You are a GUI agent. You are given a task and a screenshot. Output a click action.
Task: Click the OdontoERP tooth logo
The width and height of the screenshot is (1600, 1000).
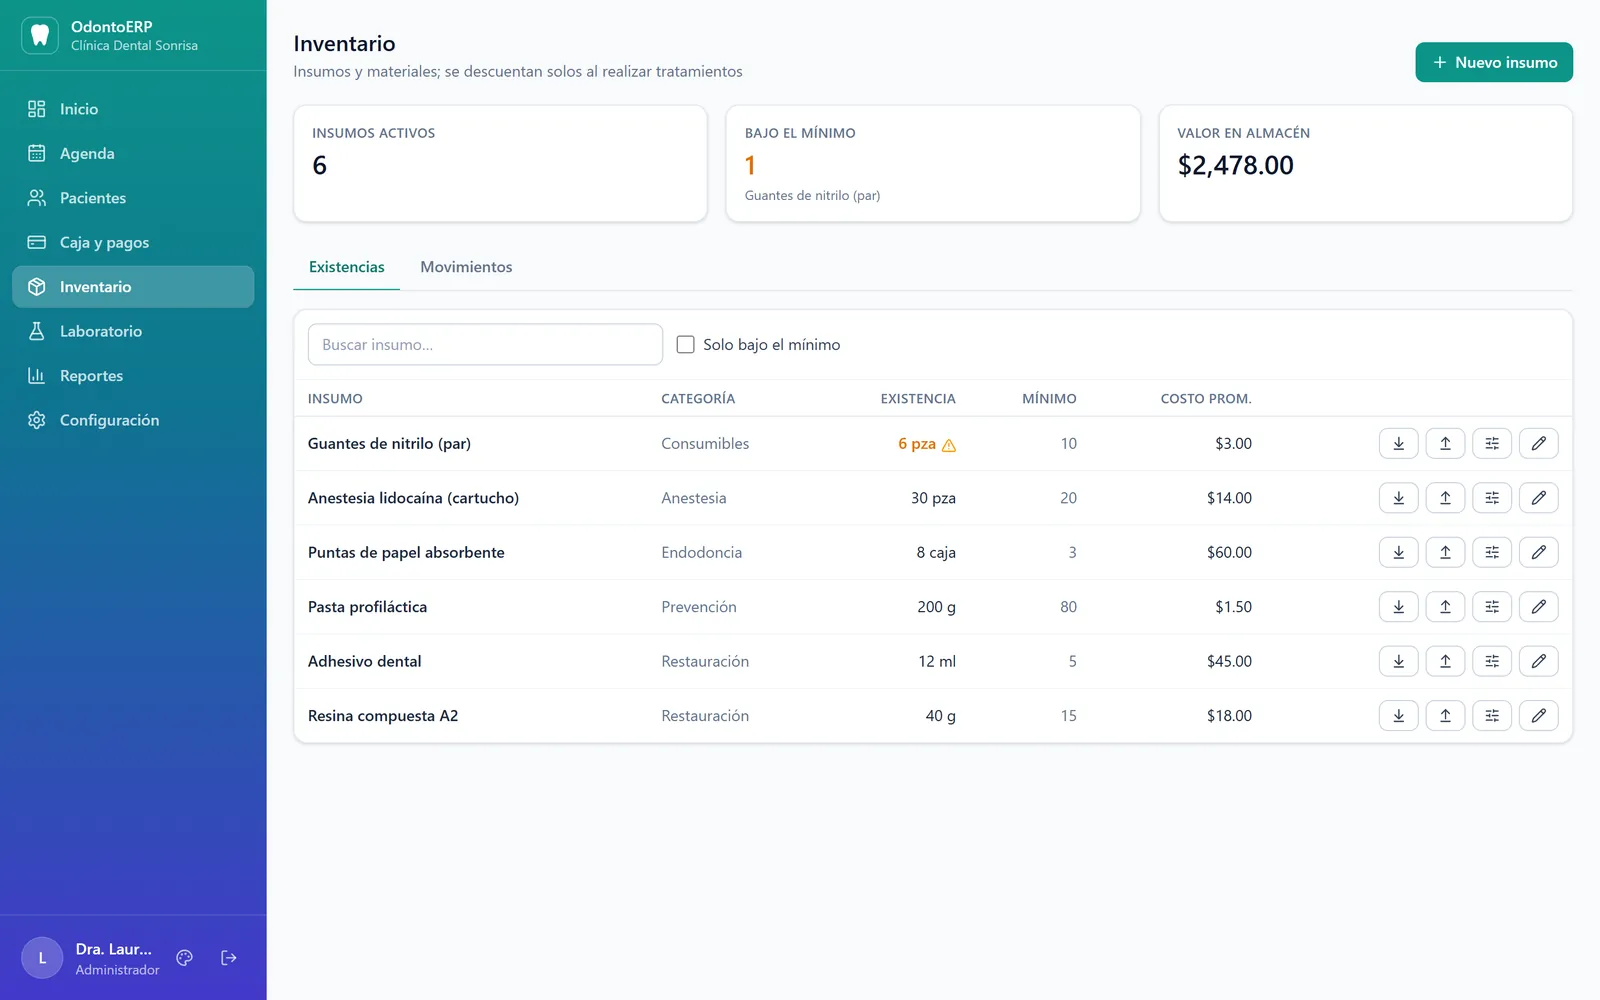coord(40,35)
